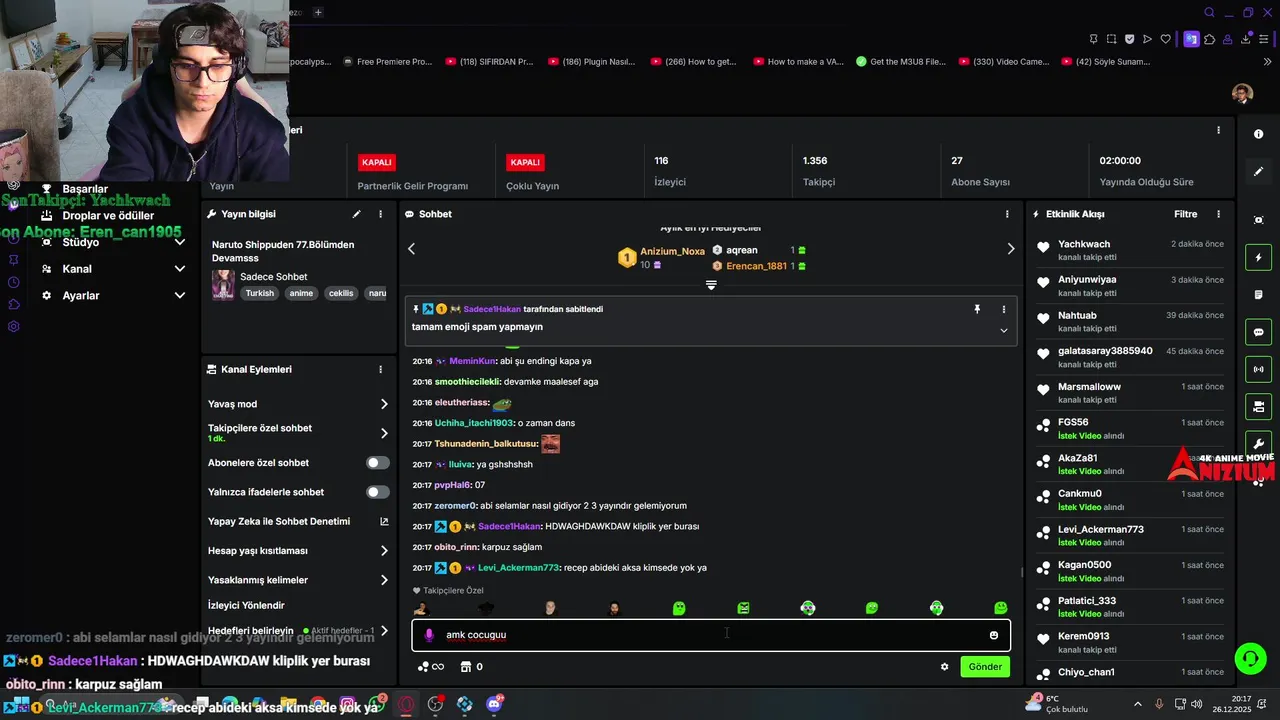Click the browser extensions puzzle icon
Screen dimensions: 1280x720
(1210, 39)
